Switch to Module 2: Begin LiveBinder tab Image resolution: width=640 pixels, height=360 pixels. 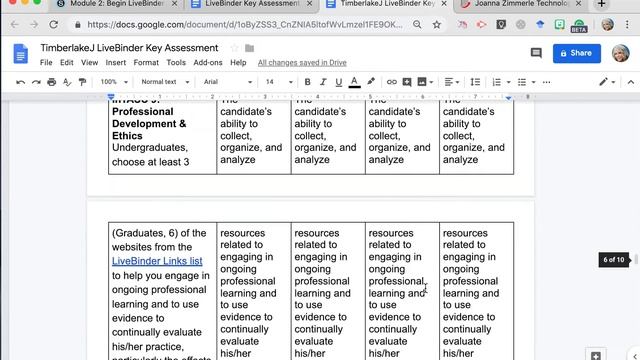pos(117,4)
